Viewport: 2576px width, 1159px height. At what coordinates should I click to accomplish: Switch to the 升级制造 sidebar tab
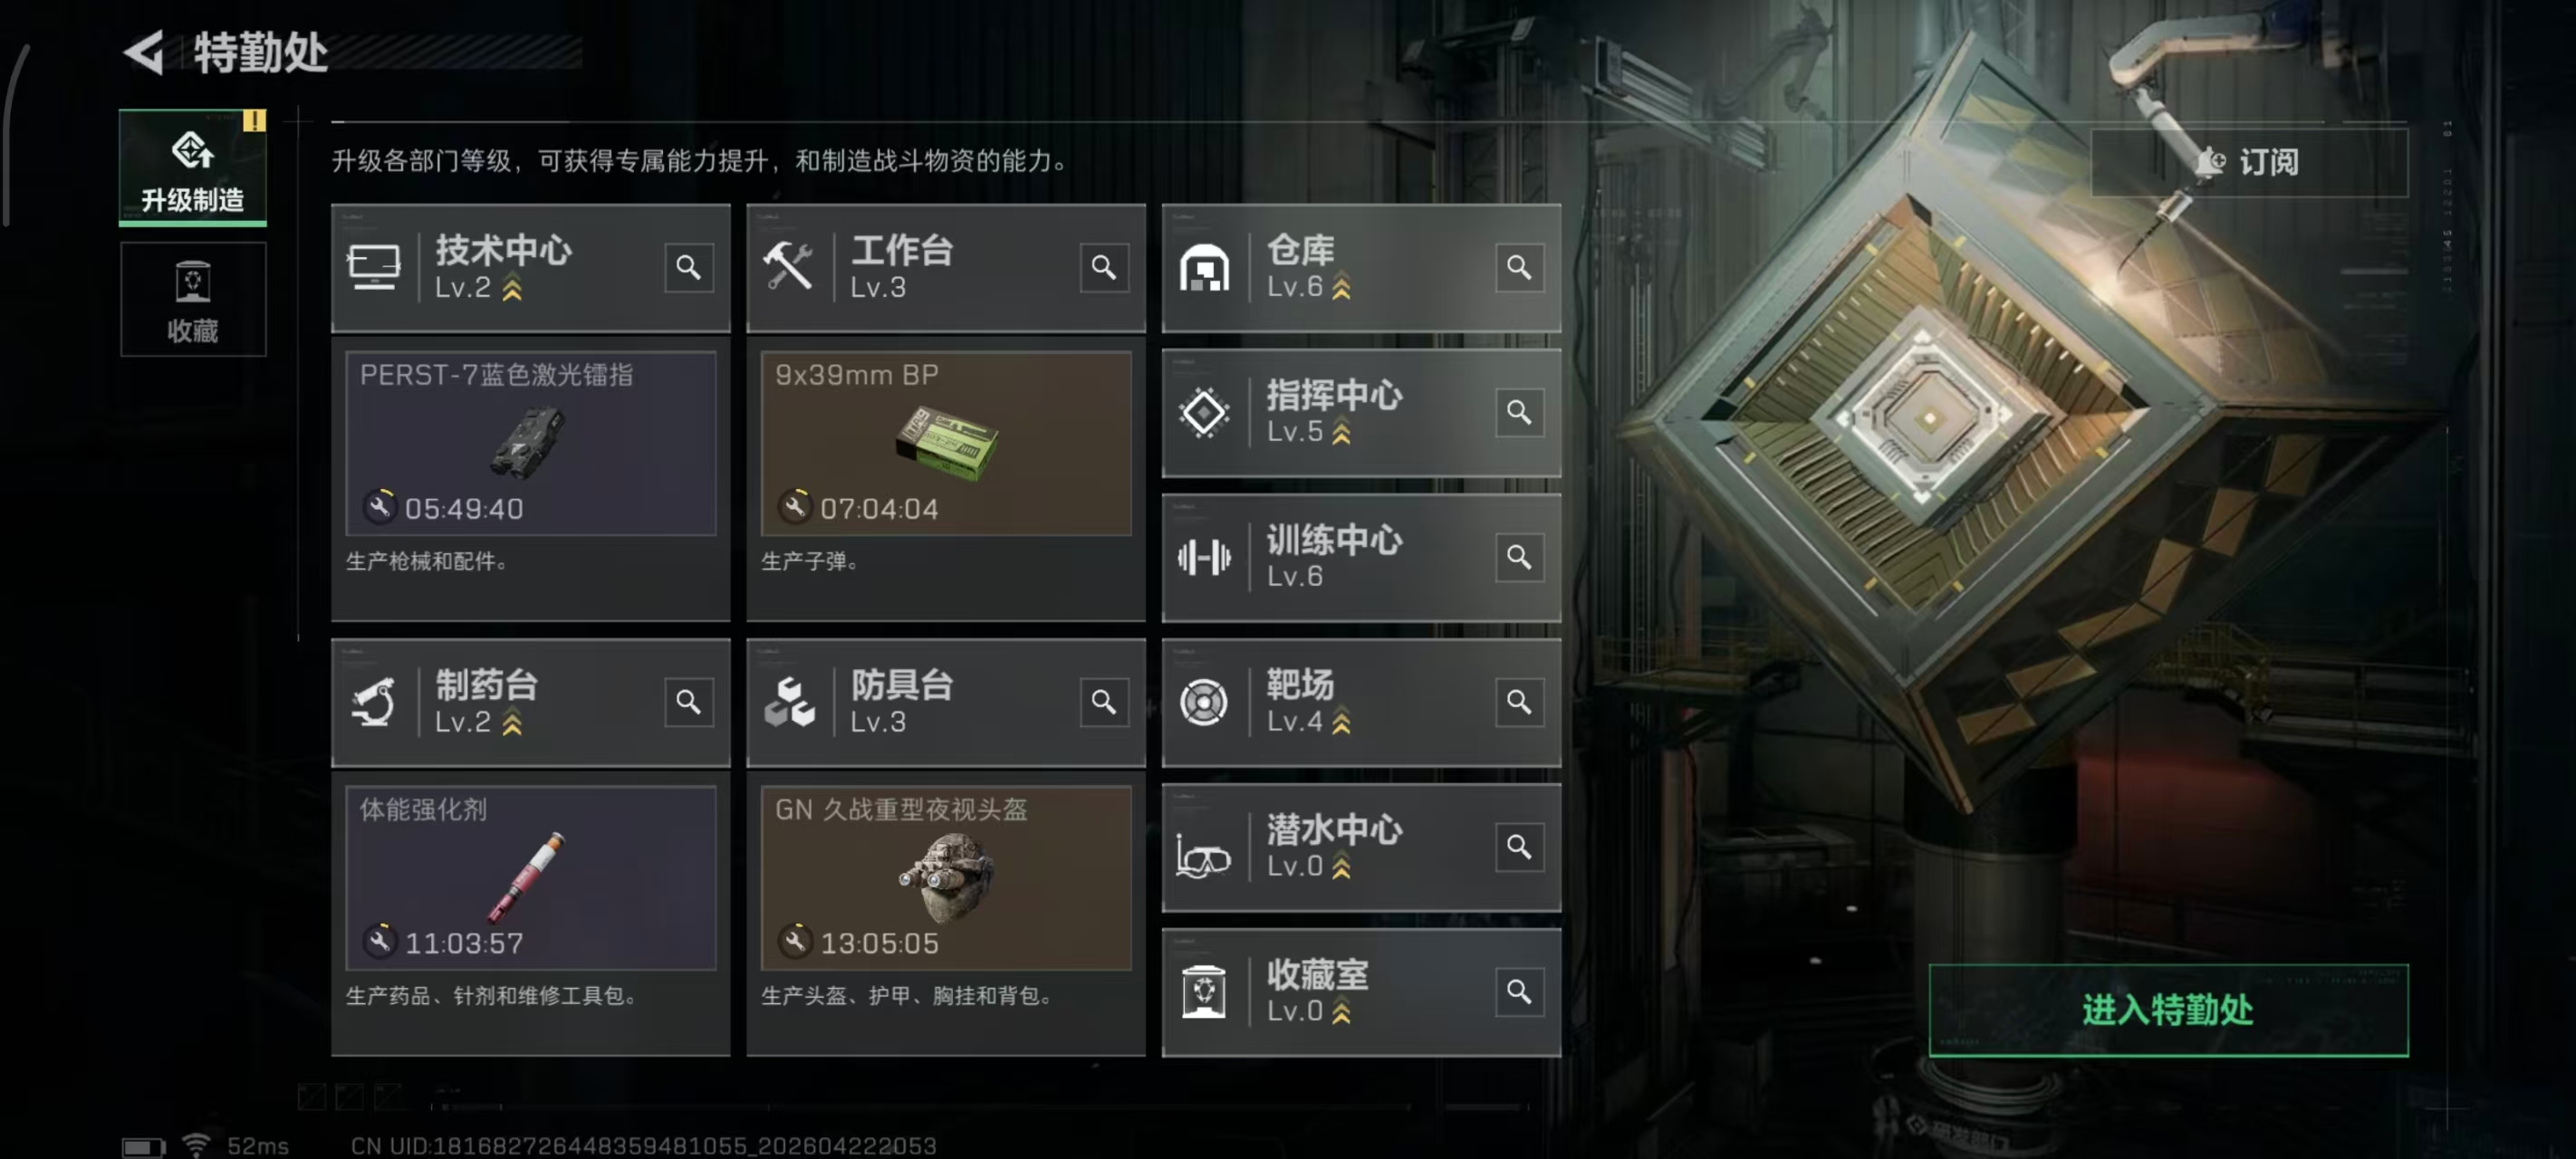pyautogui.click(x=192, y=168)
